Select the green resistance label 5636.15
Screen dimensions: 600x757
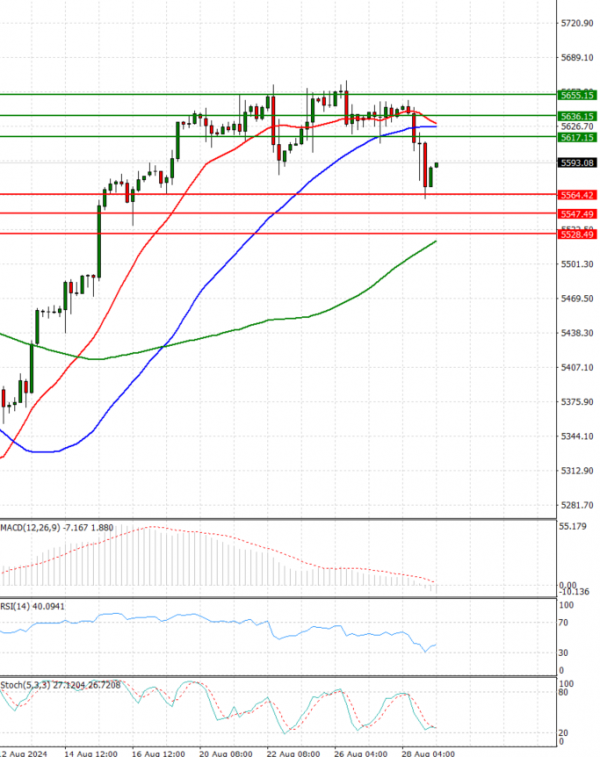pos(577,116)
